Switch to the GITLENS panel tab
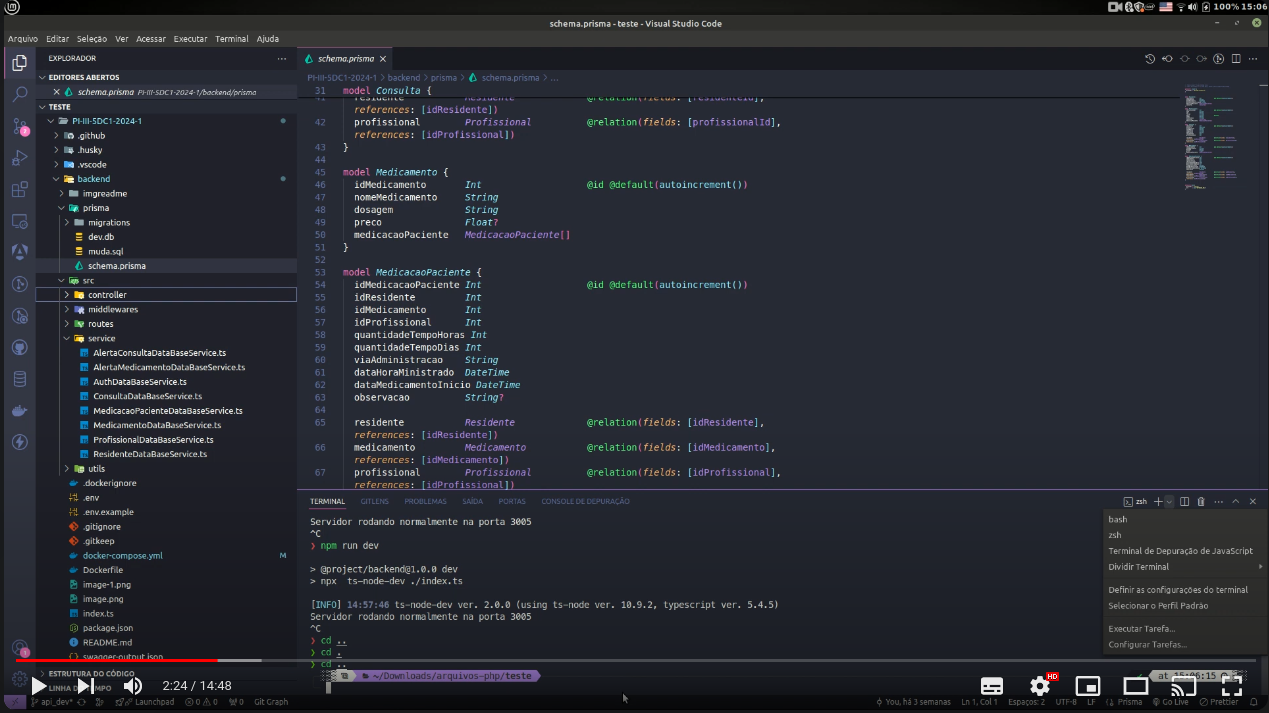Viewport: 1269px width, 713px height. 375,501
